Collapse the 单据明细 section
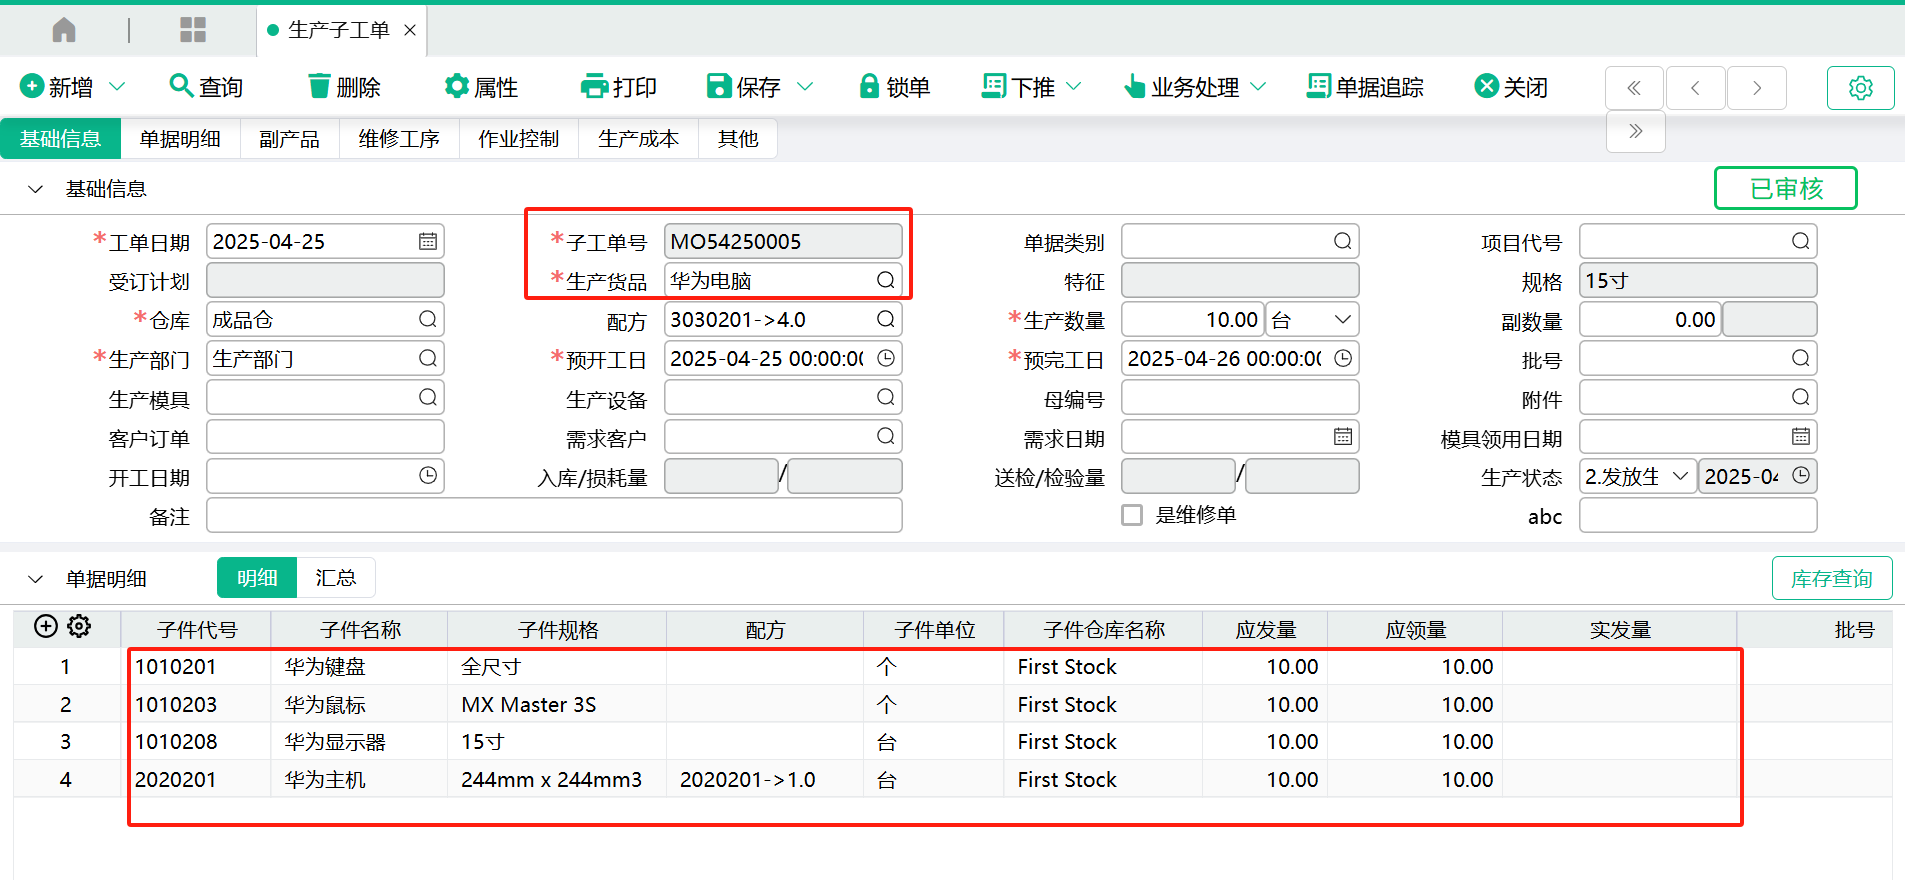 click(x=36, y=579)
